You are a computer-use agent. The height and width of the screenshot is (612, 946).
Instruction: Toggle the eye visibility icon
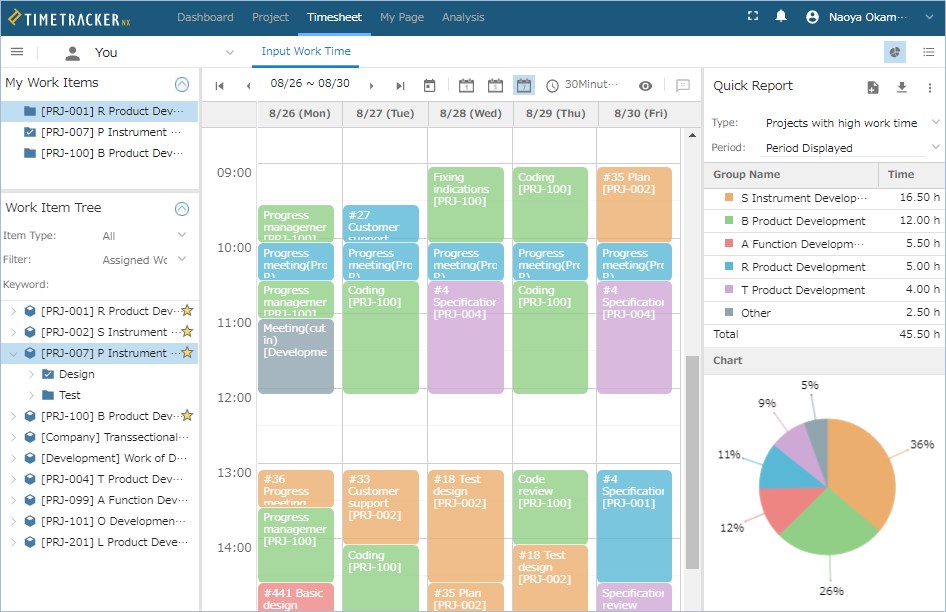tap(645, 86)
